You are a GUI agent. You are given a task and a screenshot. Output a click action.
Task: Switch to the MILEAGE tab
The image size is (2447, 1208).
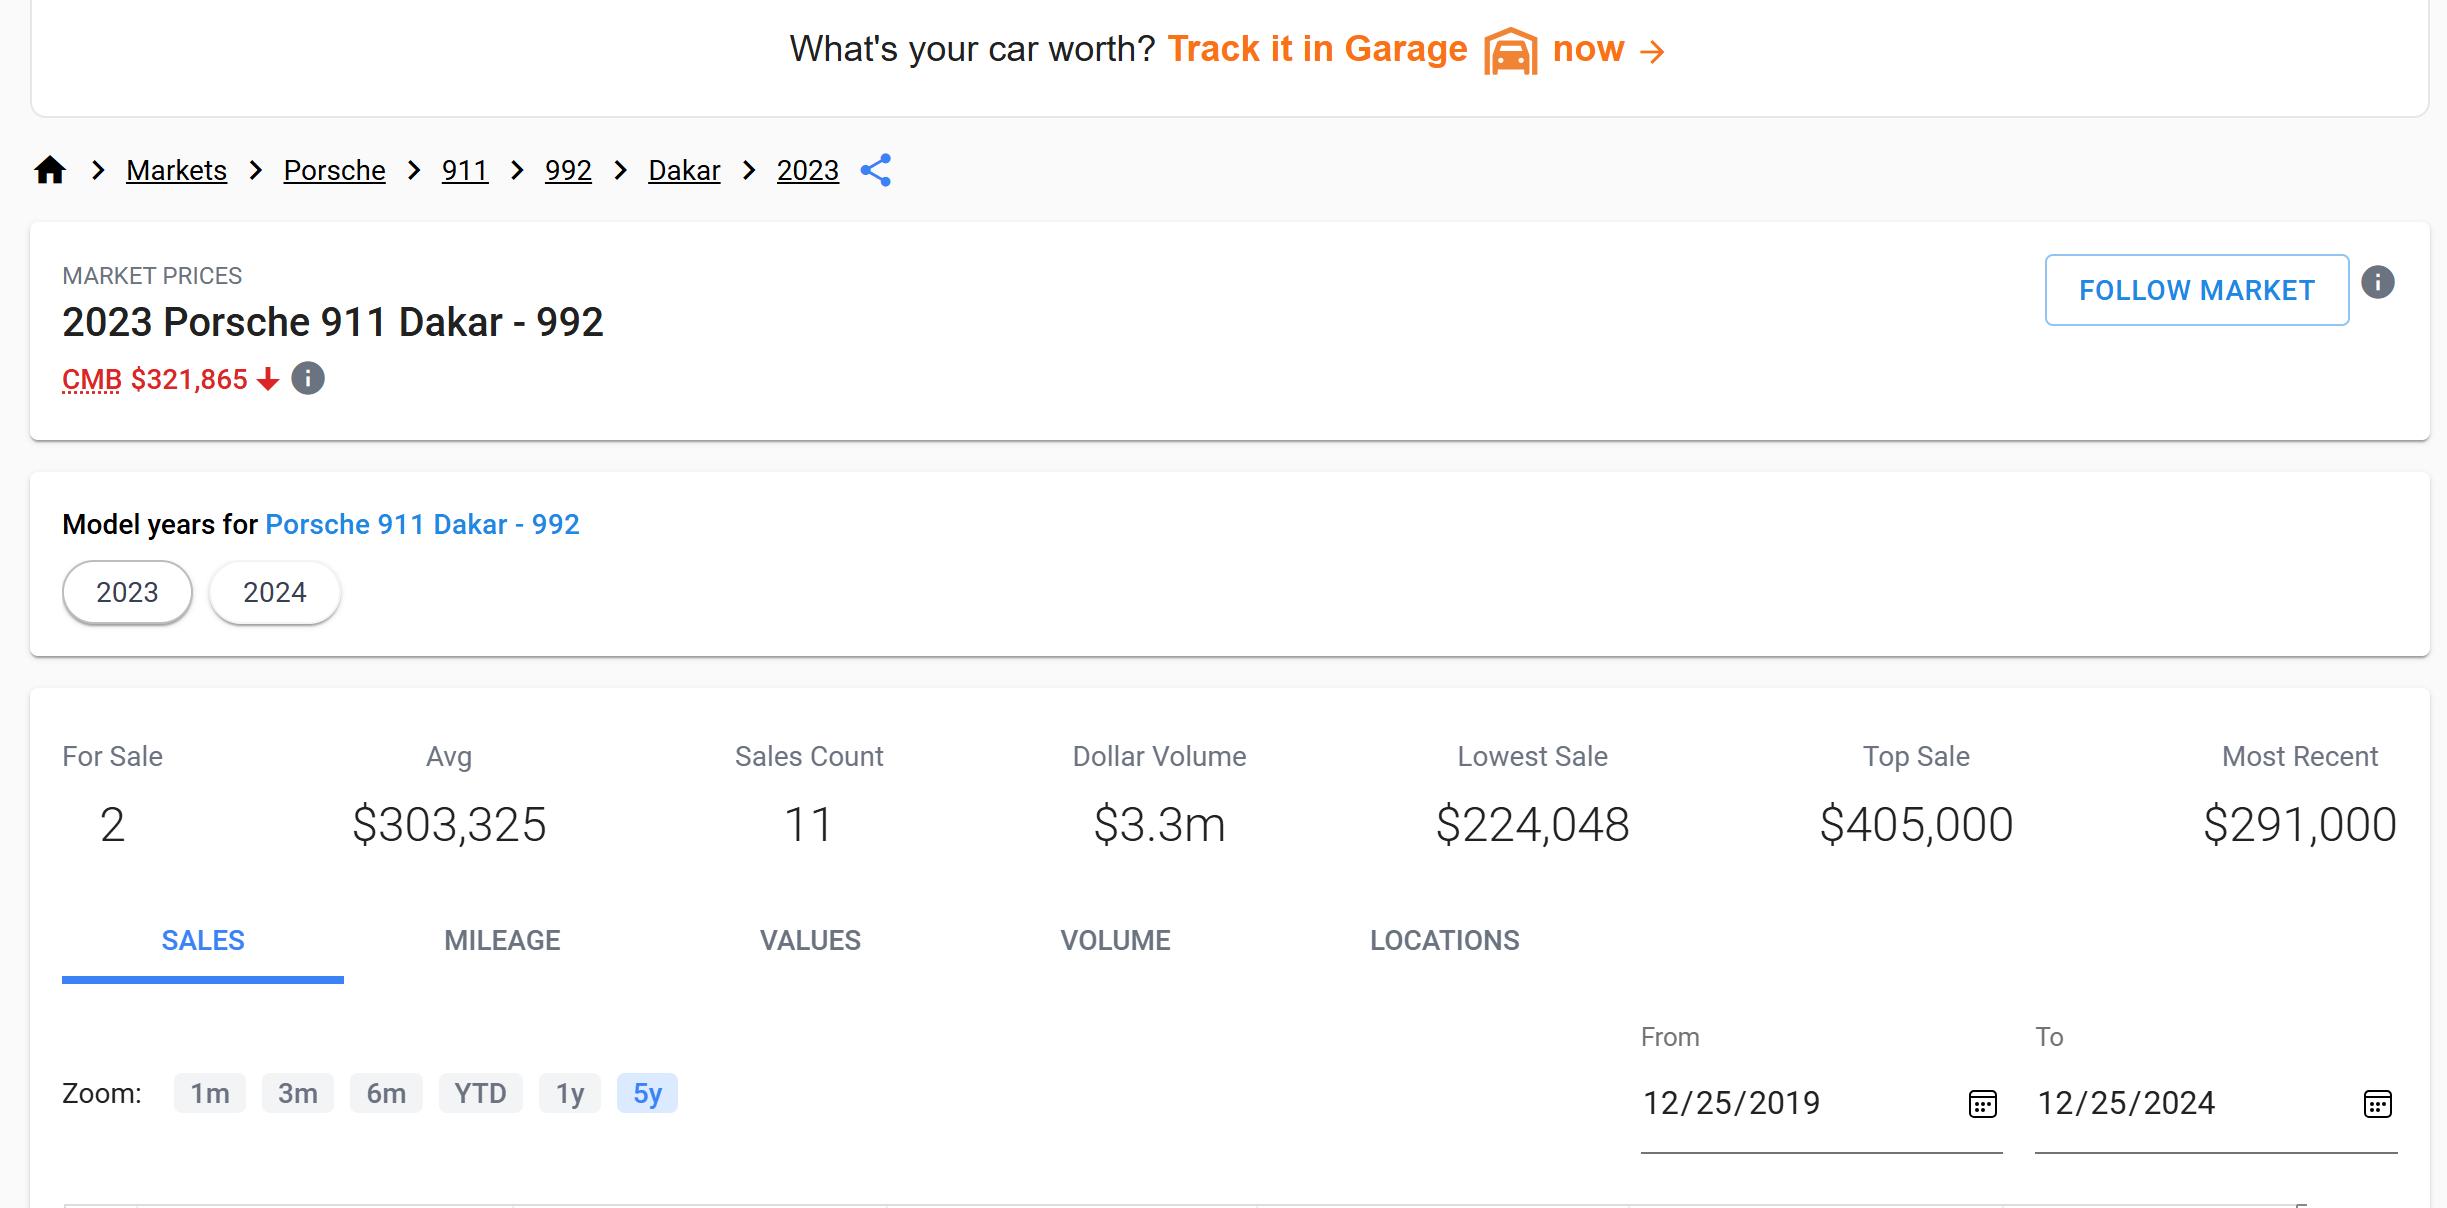click(502, 940)
